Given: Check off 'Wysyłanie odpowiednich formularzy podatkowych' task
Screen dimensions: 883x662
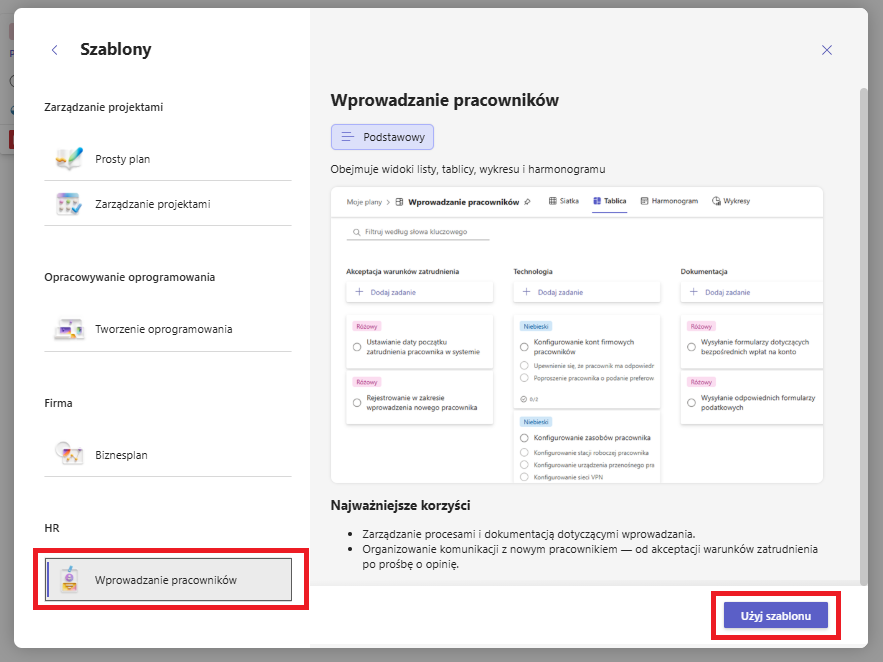Looking at the screenshot, I should coord(691,402).
